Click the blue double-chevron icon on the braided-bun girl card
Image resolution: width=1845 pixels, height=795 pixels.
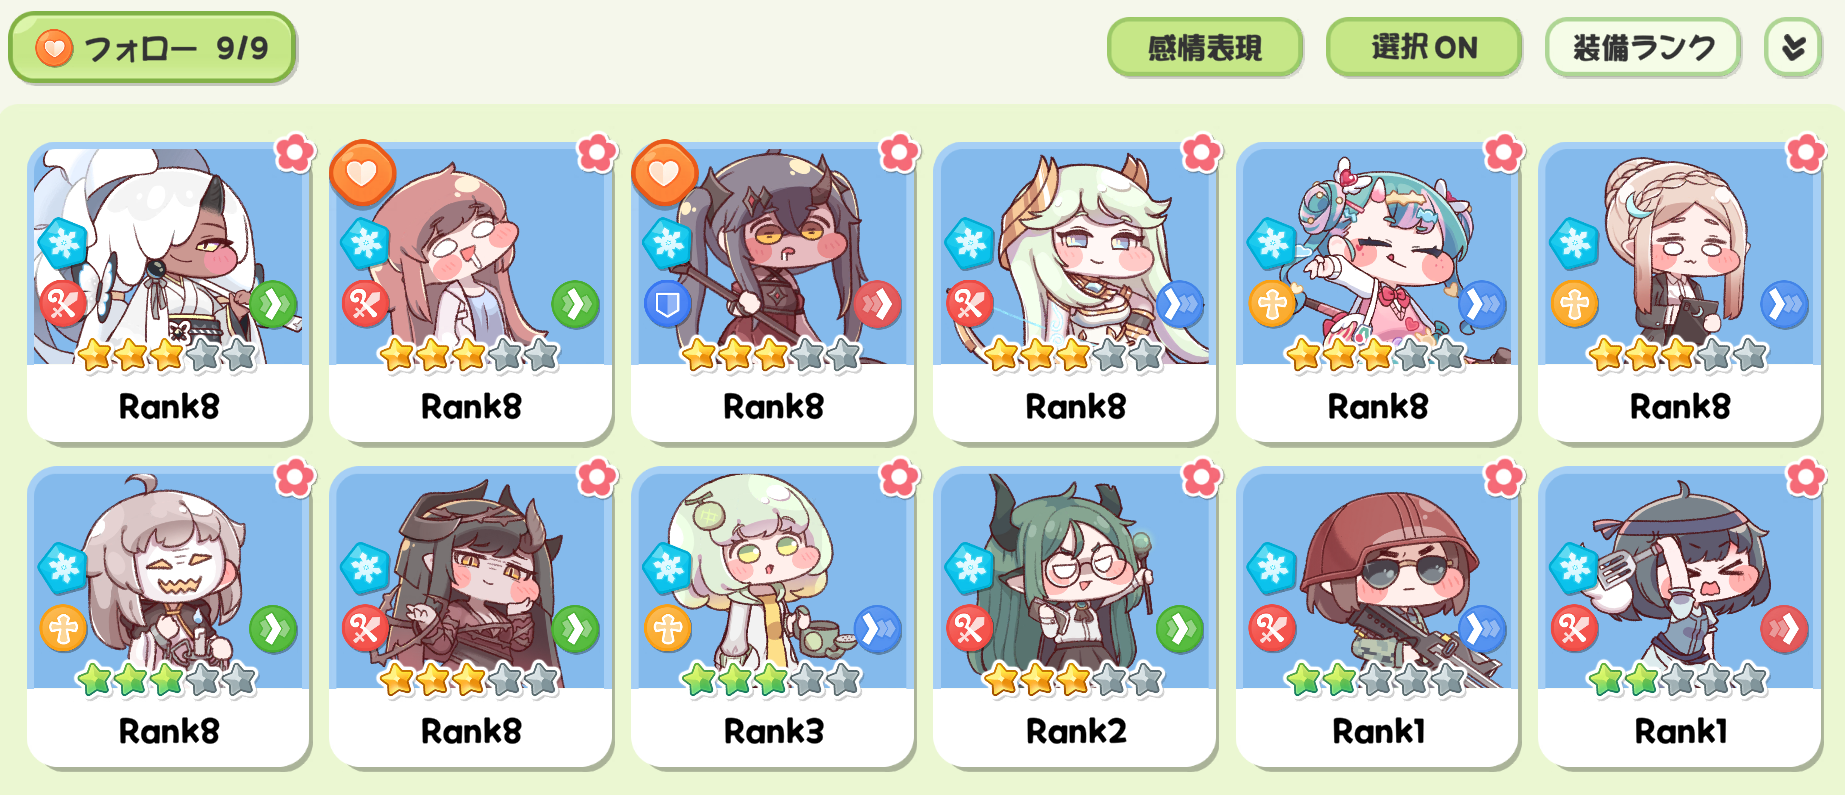point(1783,304)
